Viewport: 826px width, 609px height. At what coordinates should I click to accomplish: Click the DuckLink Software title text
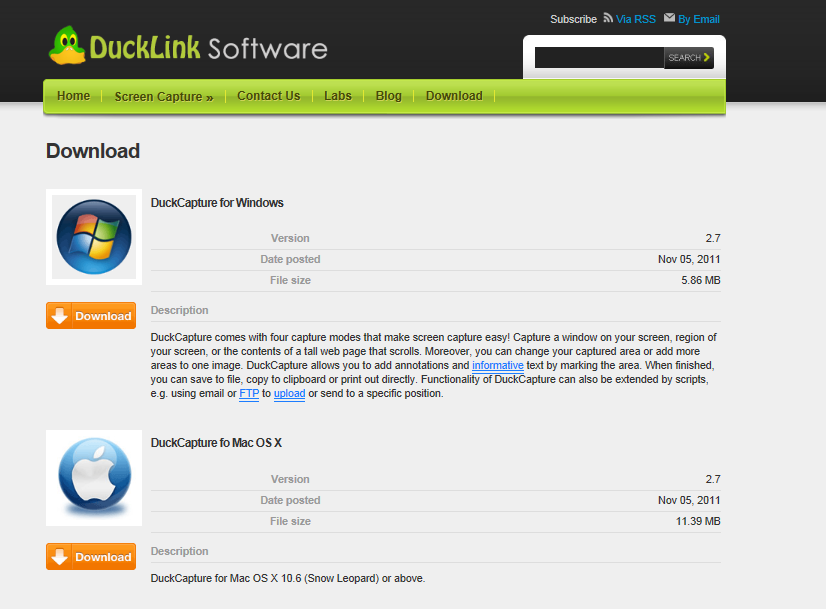click(209, 48)
